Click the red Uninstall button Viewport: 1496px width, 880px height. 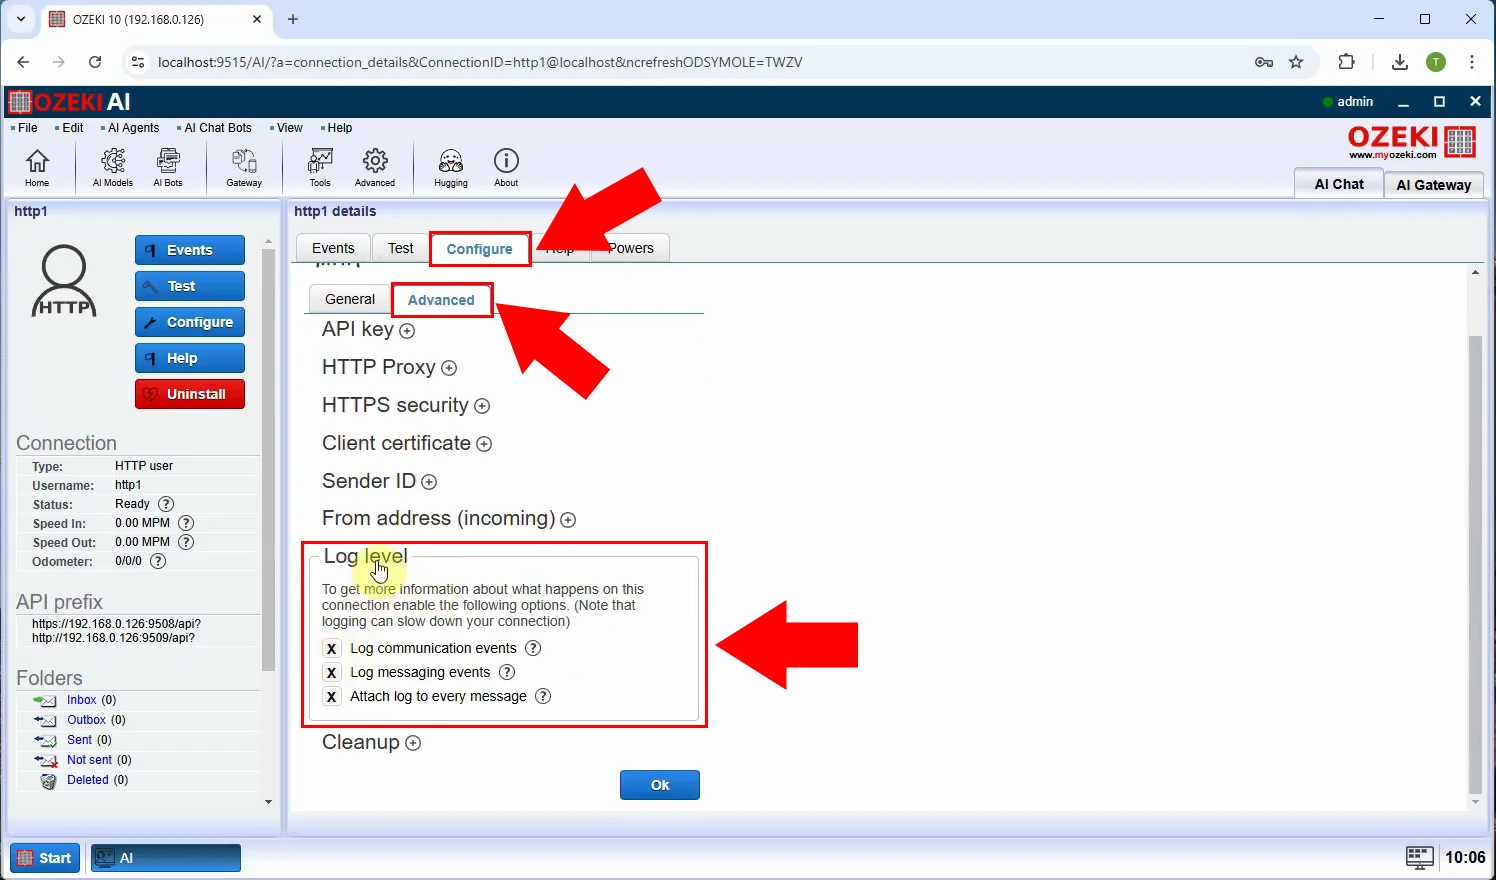190,394
